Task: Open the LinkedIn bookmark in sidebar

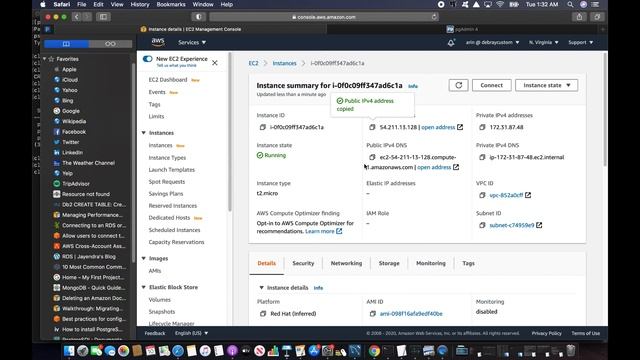Action: [x=72, y=152]
